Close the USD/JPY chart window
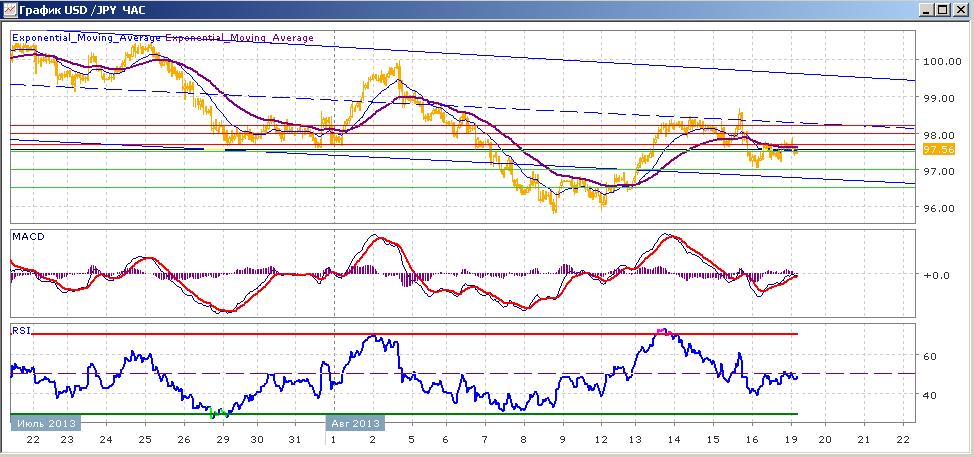 click(960, 10)
